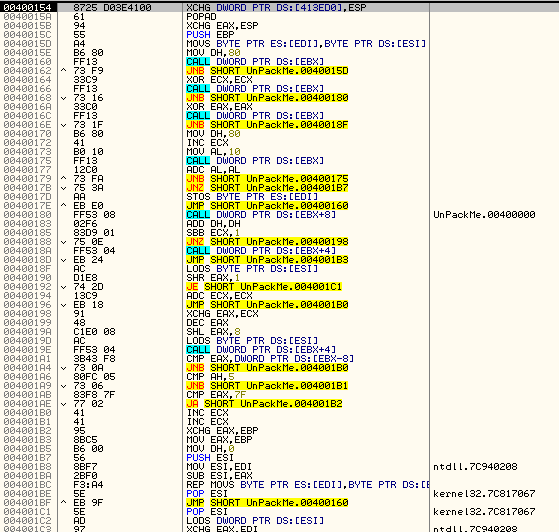Select LODS DWORD PTR DS:[ESI] instruction
Viewport: 559px width, 532px height.
click(255, 521)
